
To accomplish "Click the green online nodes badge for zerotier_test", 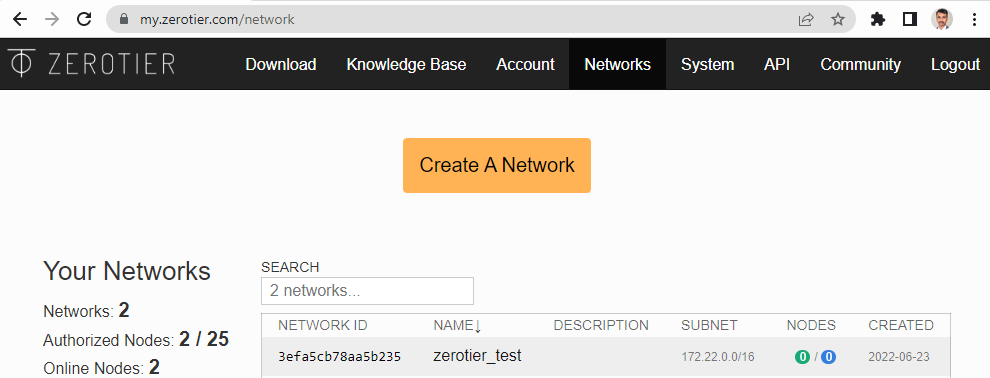I will click(802, 357).
